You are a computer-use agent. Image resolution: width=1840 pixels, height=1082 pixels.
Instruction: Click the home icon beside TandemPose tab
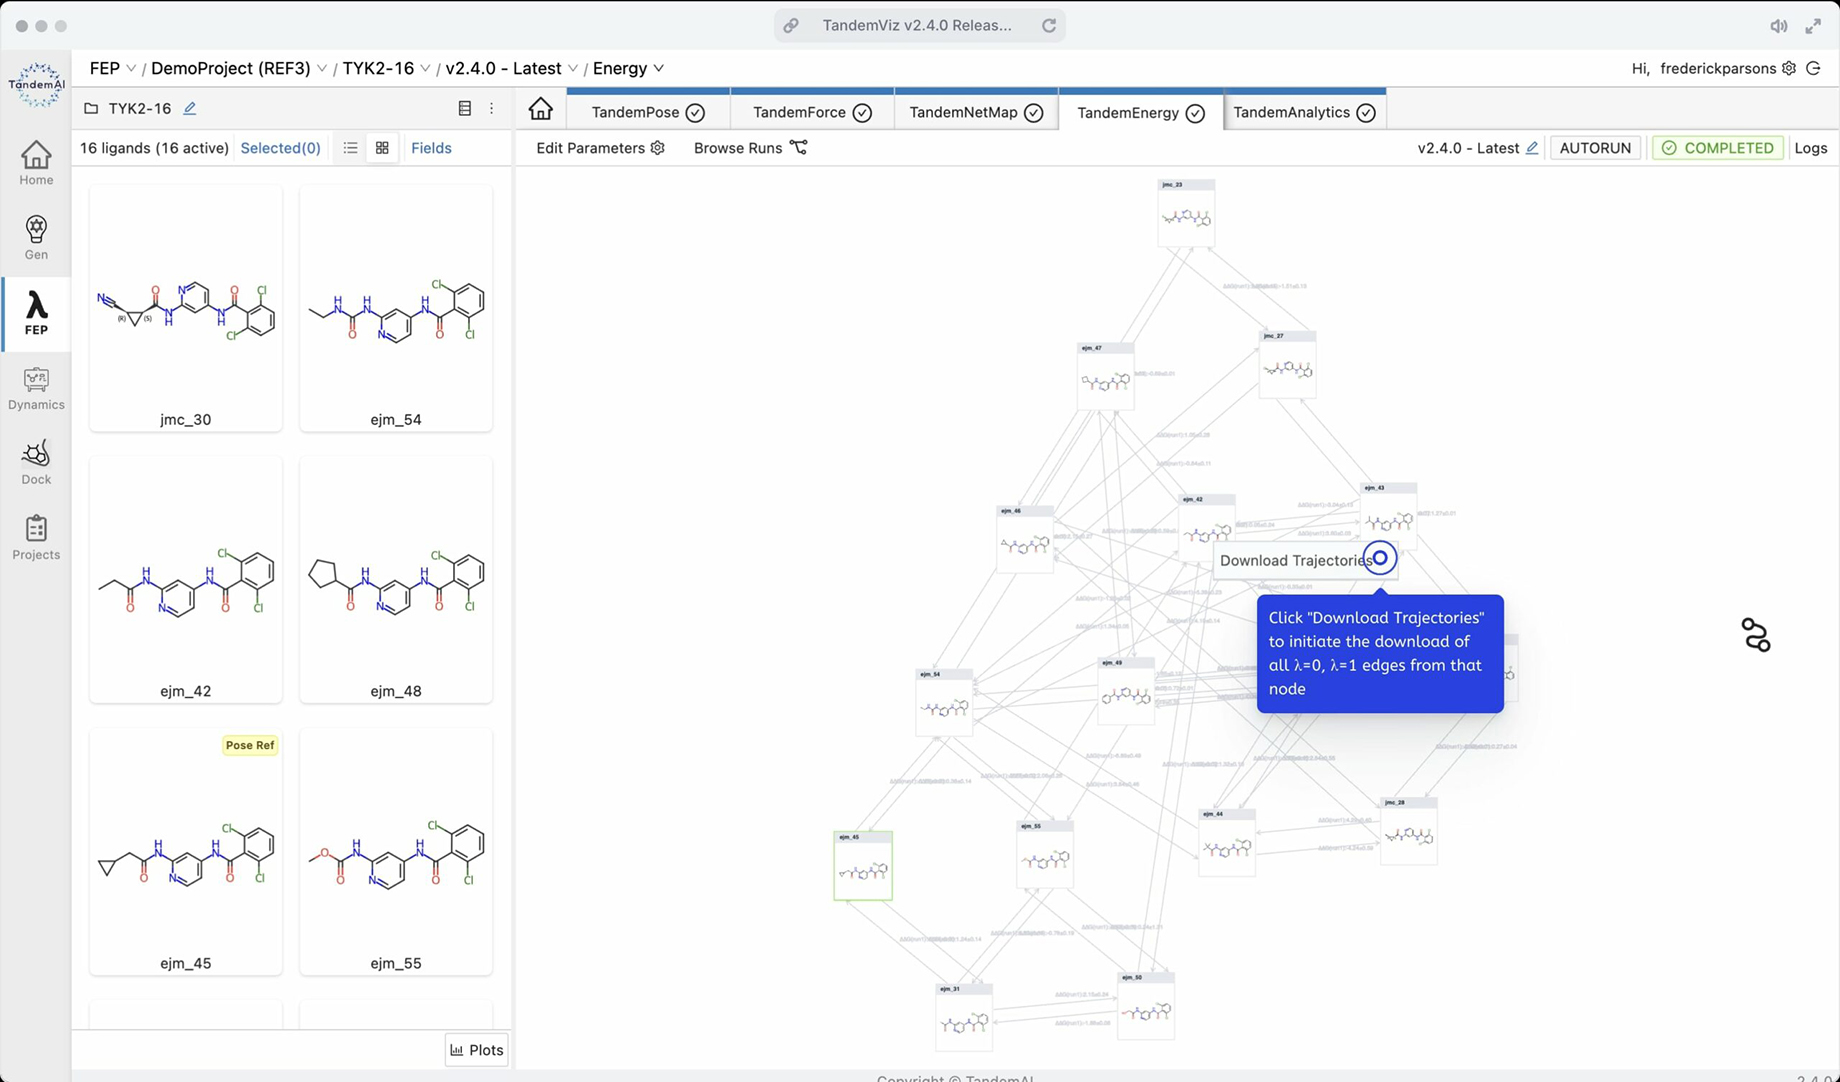click(x=540, y=109)
